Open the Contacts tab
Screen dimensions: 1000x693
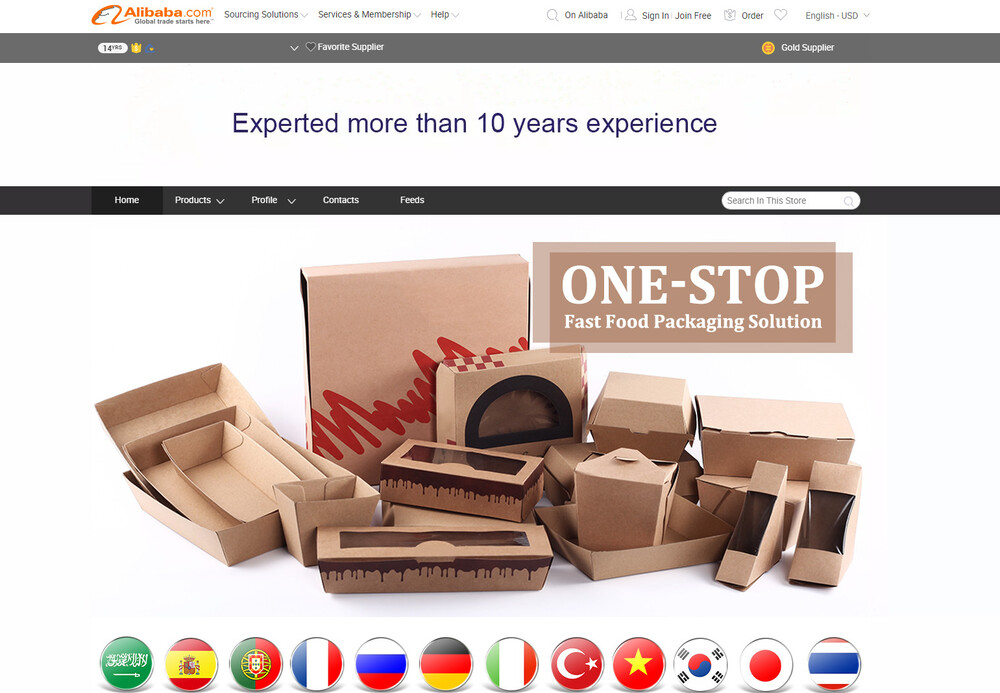point(341,200)
